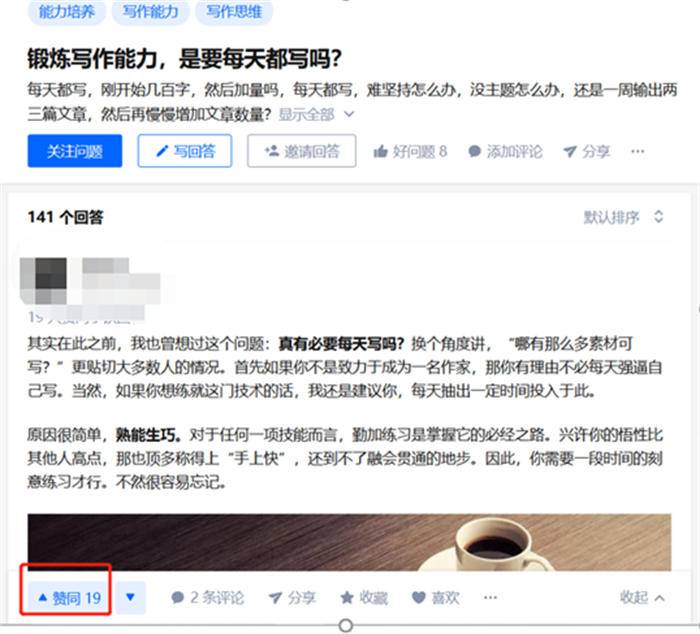Select the 能力培养 topic tag

click(67, 12)
